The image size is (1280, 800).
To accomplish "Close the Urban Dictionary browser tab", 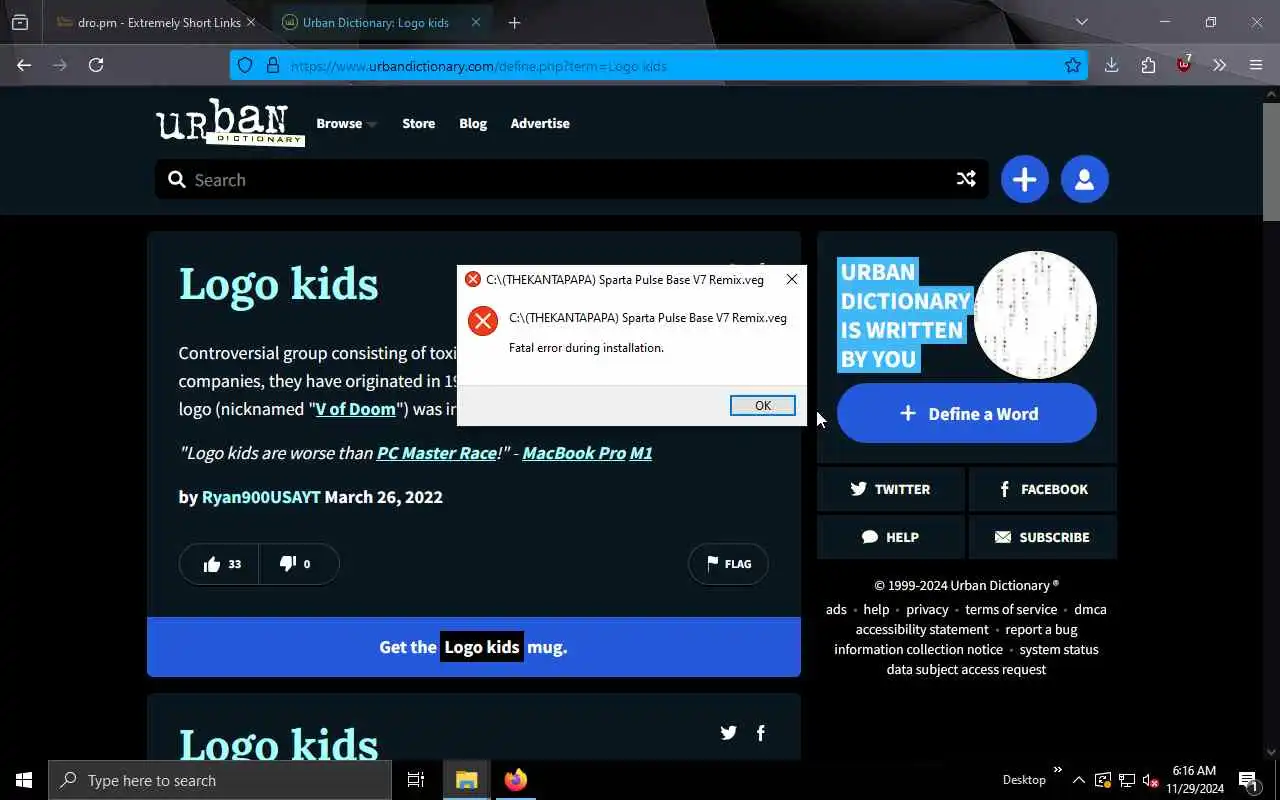I will (476, 22).
